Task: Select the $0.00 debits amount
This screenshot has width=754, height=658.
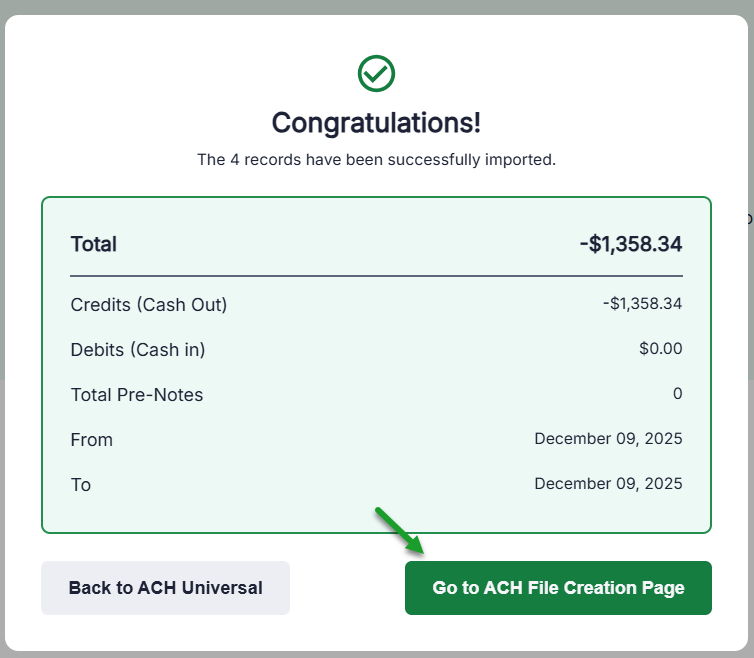Action: coord(661,349)
